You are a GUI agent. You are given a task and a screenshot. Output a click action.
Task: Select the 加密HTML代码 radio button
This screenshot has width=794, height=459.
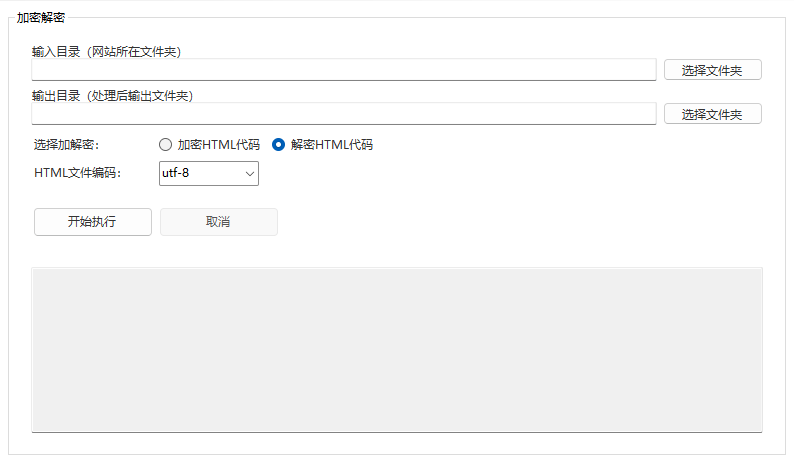[166, 144]
